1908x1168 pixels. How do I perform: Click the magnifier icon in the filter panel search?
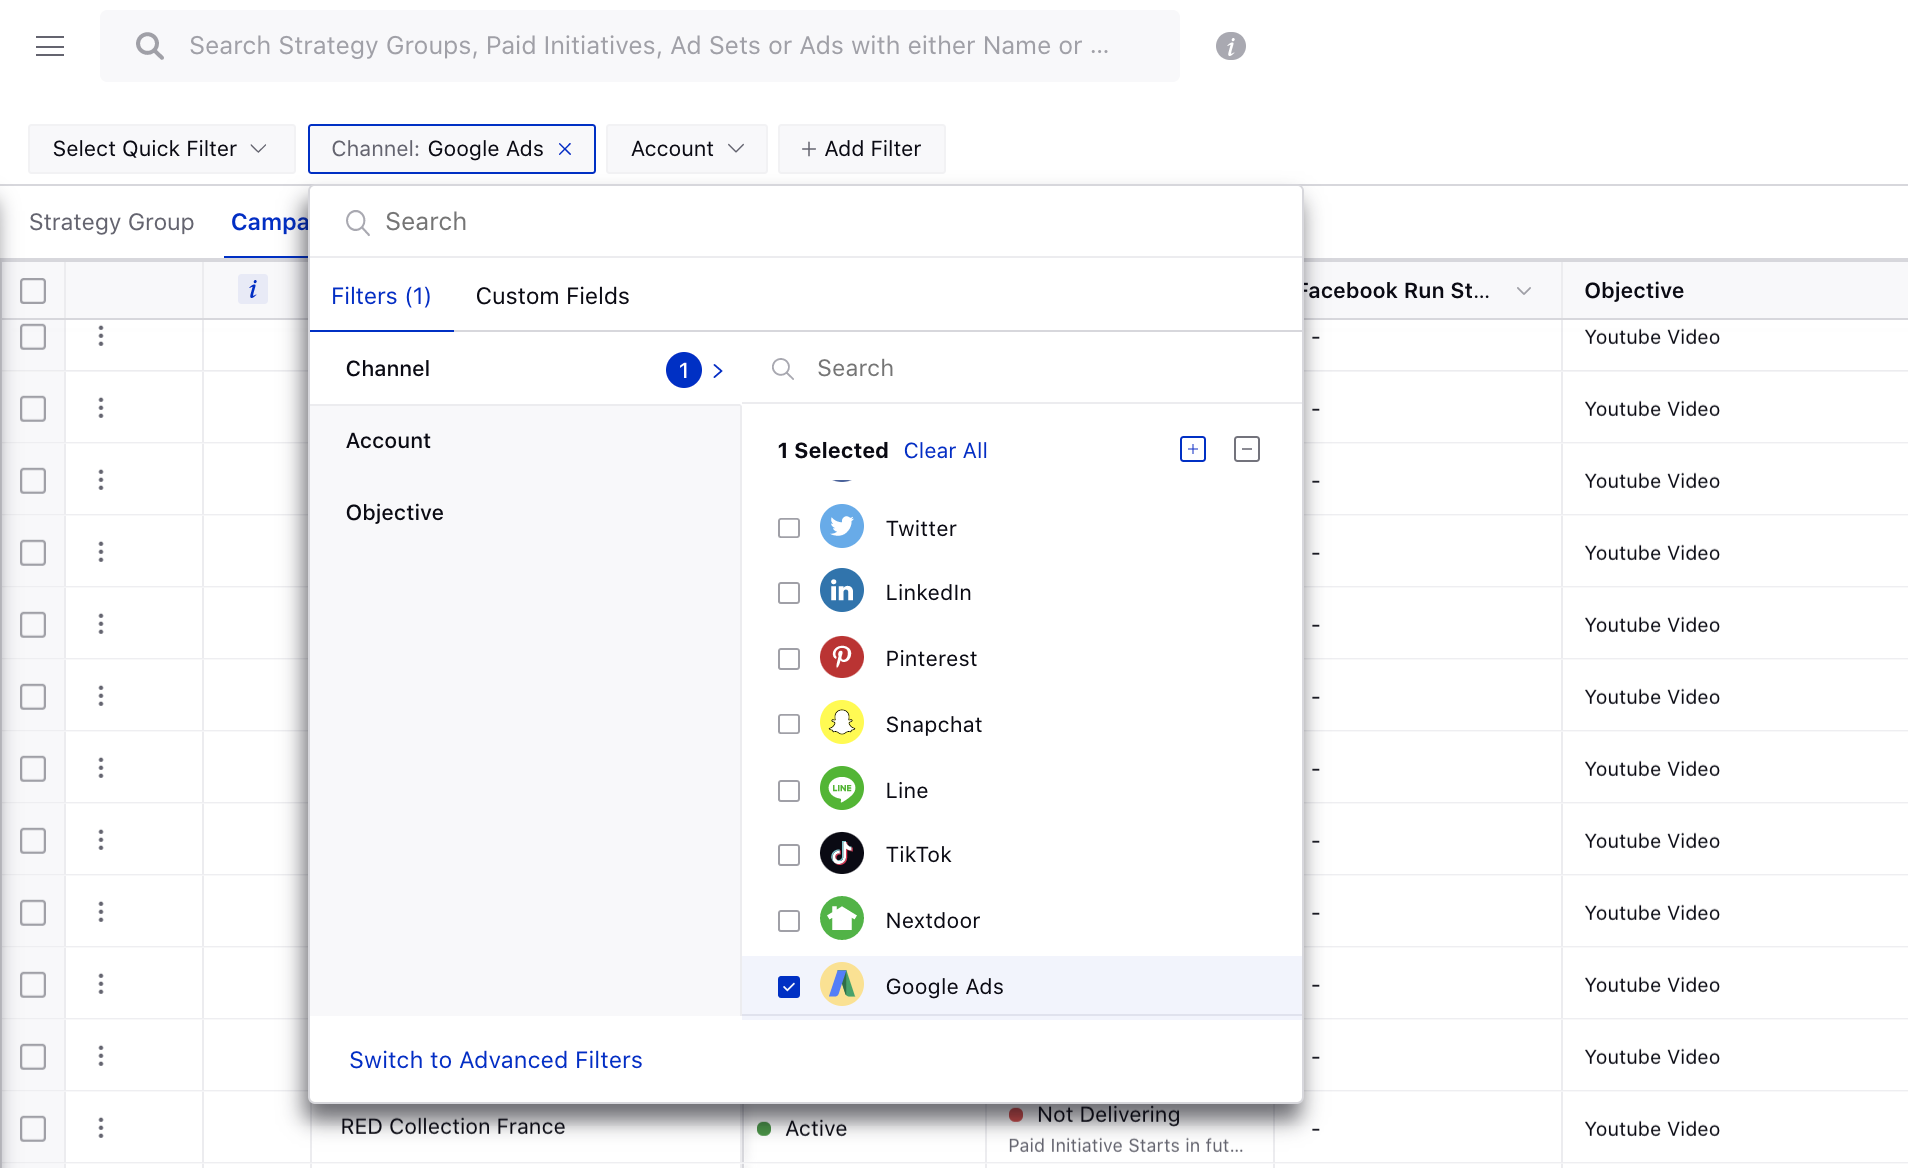358,222
